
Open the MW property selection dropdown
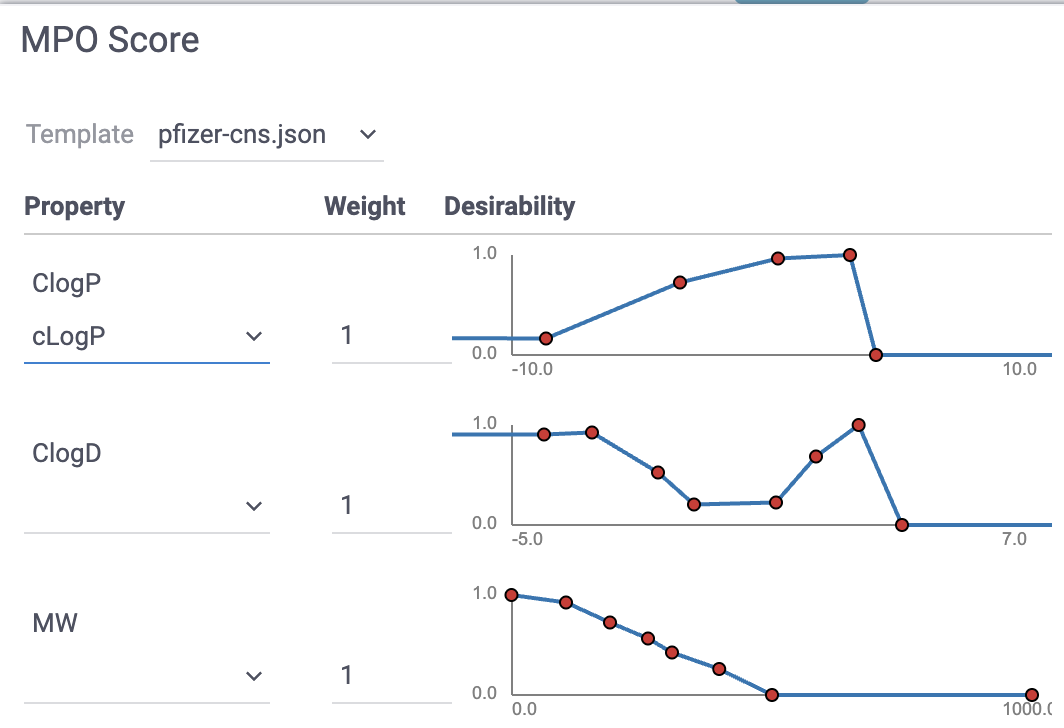tap(146, 676)
